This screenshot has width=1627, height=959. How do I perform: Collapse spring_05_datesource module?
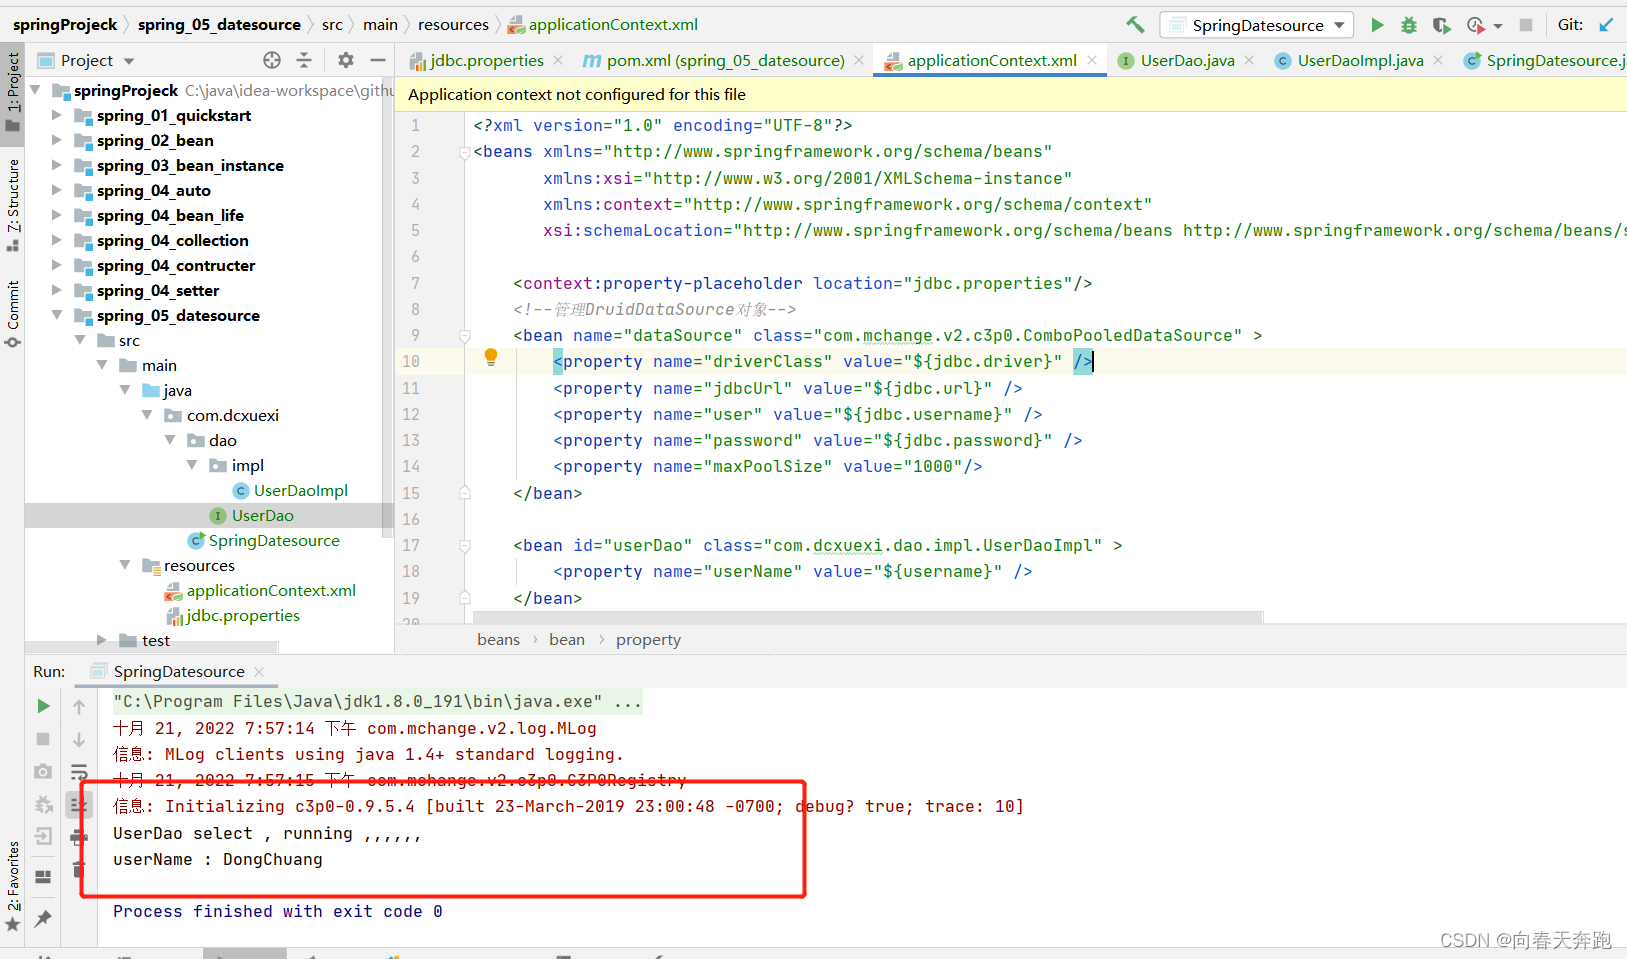tap(57, 315)
